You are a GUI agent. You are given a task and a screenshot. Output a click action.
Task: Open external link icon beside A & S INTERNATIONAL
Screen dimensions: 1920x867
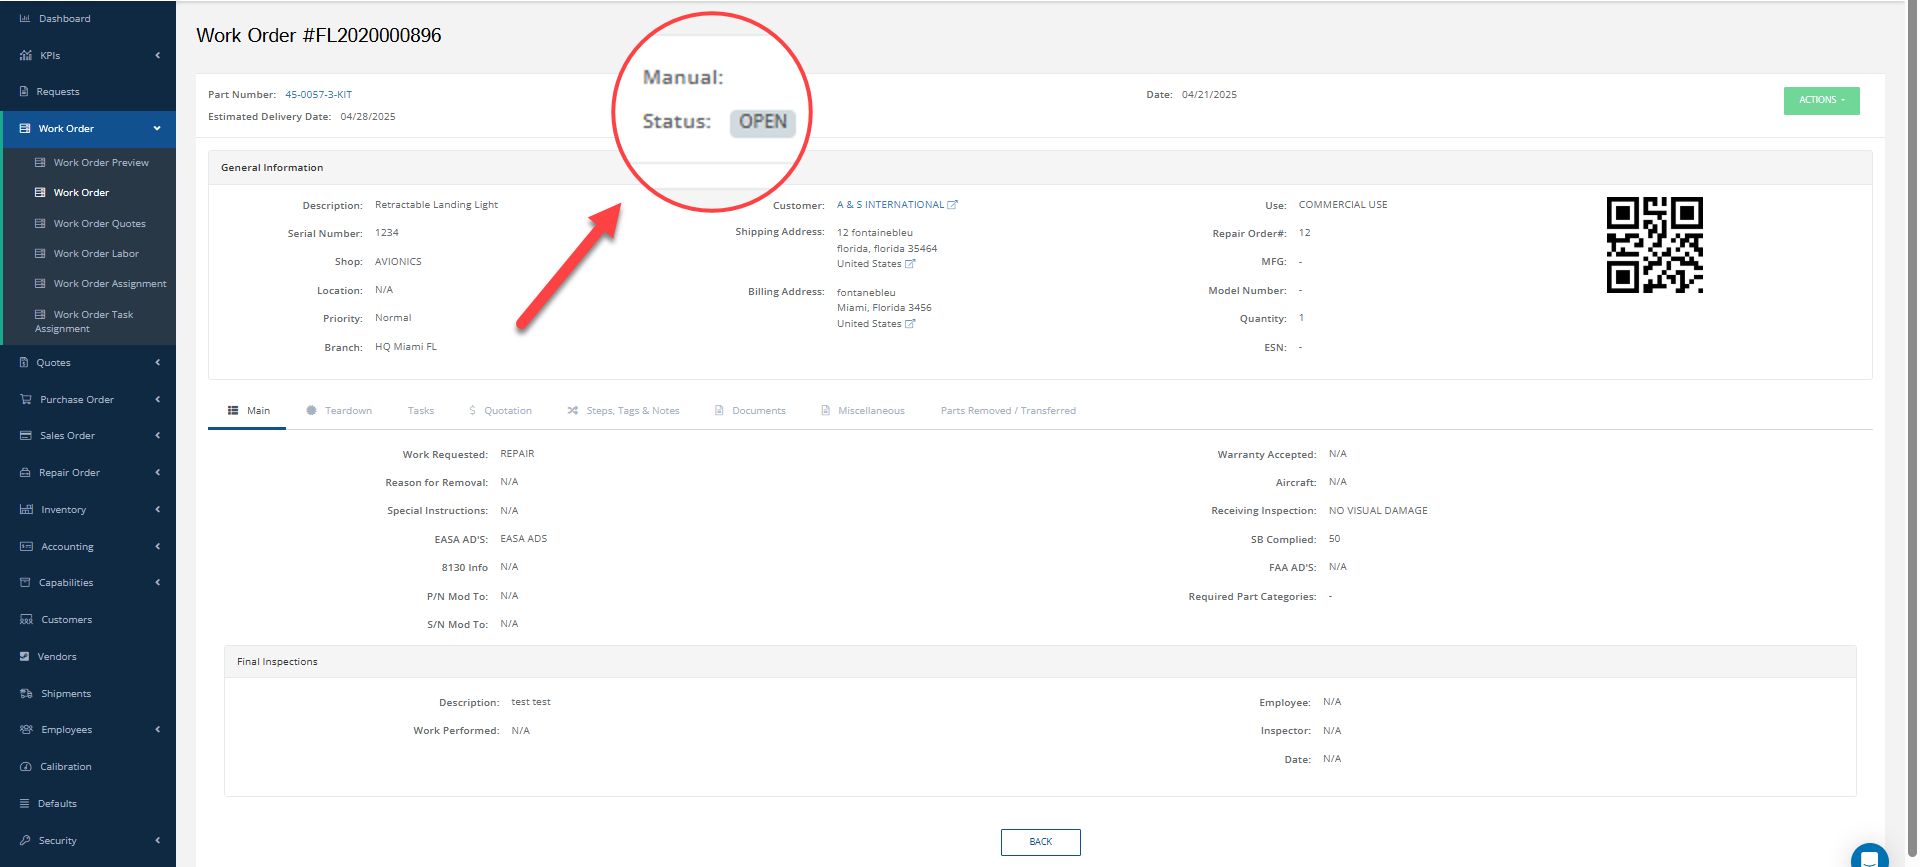pyautogui.click(x=953, y=205)
